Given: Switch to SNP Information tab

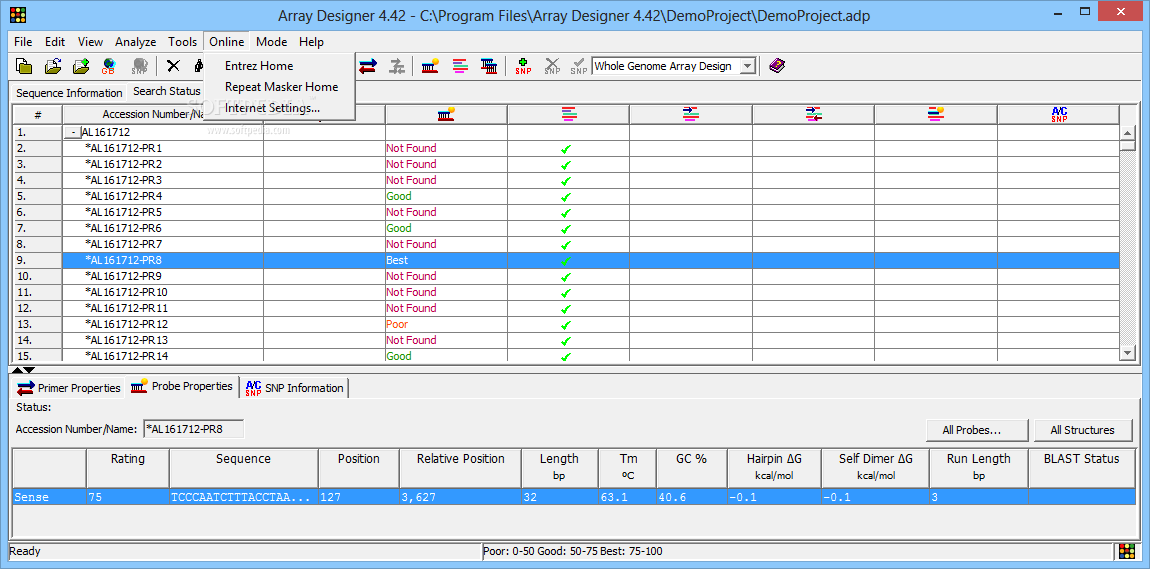Looking at the screenshot, I should tap(294, 388).
